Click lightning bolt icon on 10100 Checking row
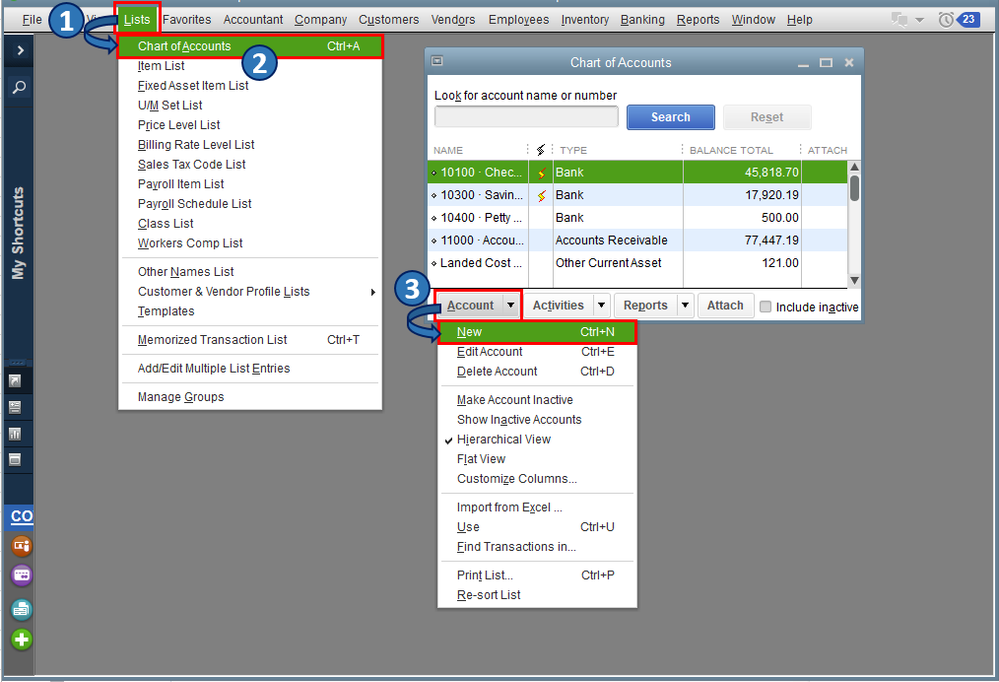This screenshot has height=682, width=999. pyautogui.click(x=541, y=173)
